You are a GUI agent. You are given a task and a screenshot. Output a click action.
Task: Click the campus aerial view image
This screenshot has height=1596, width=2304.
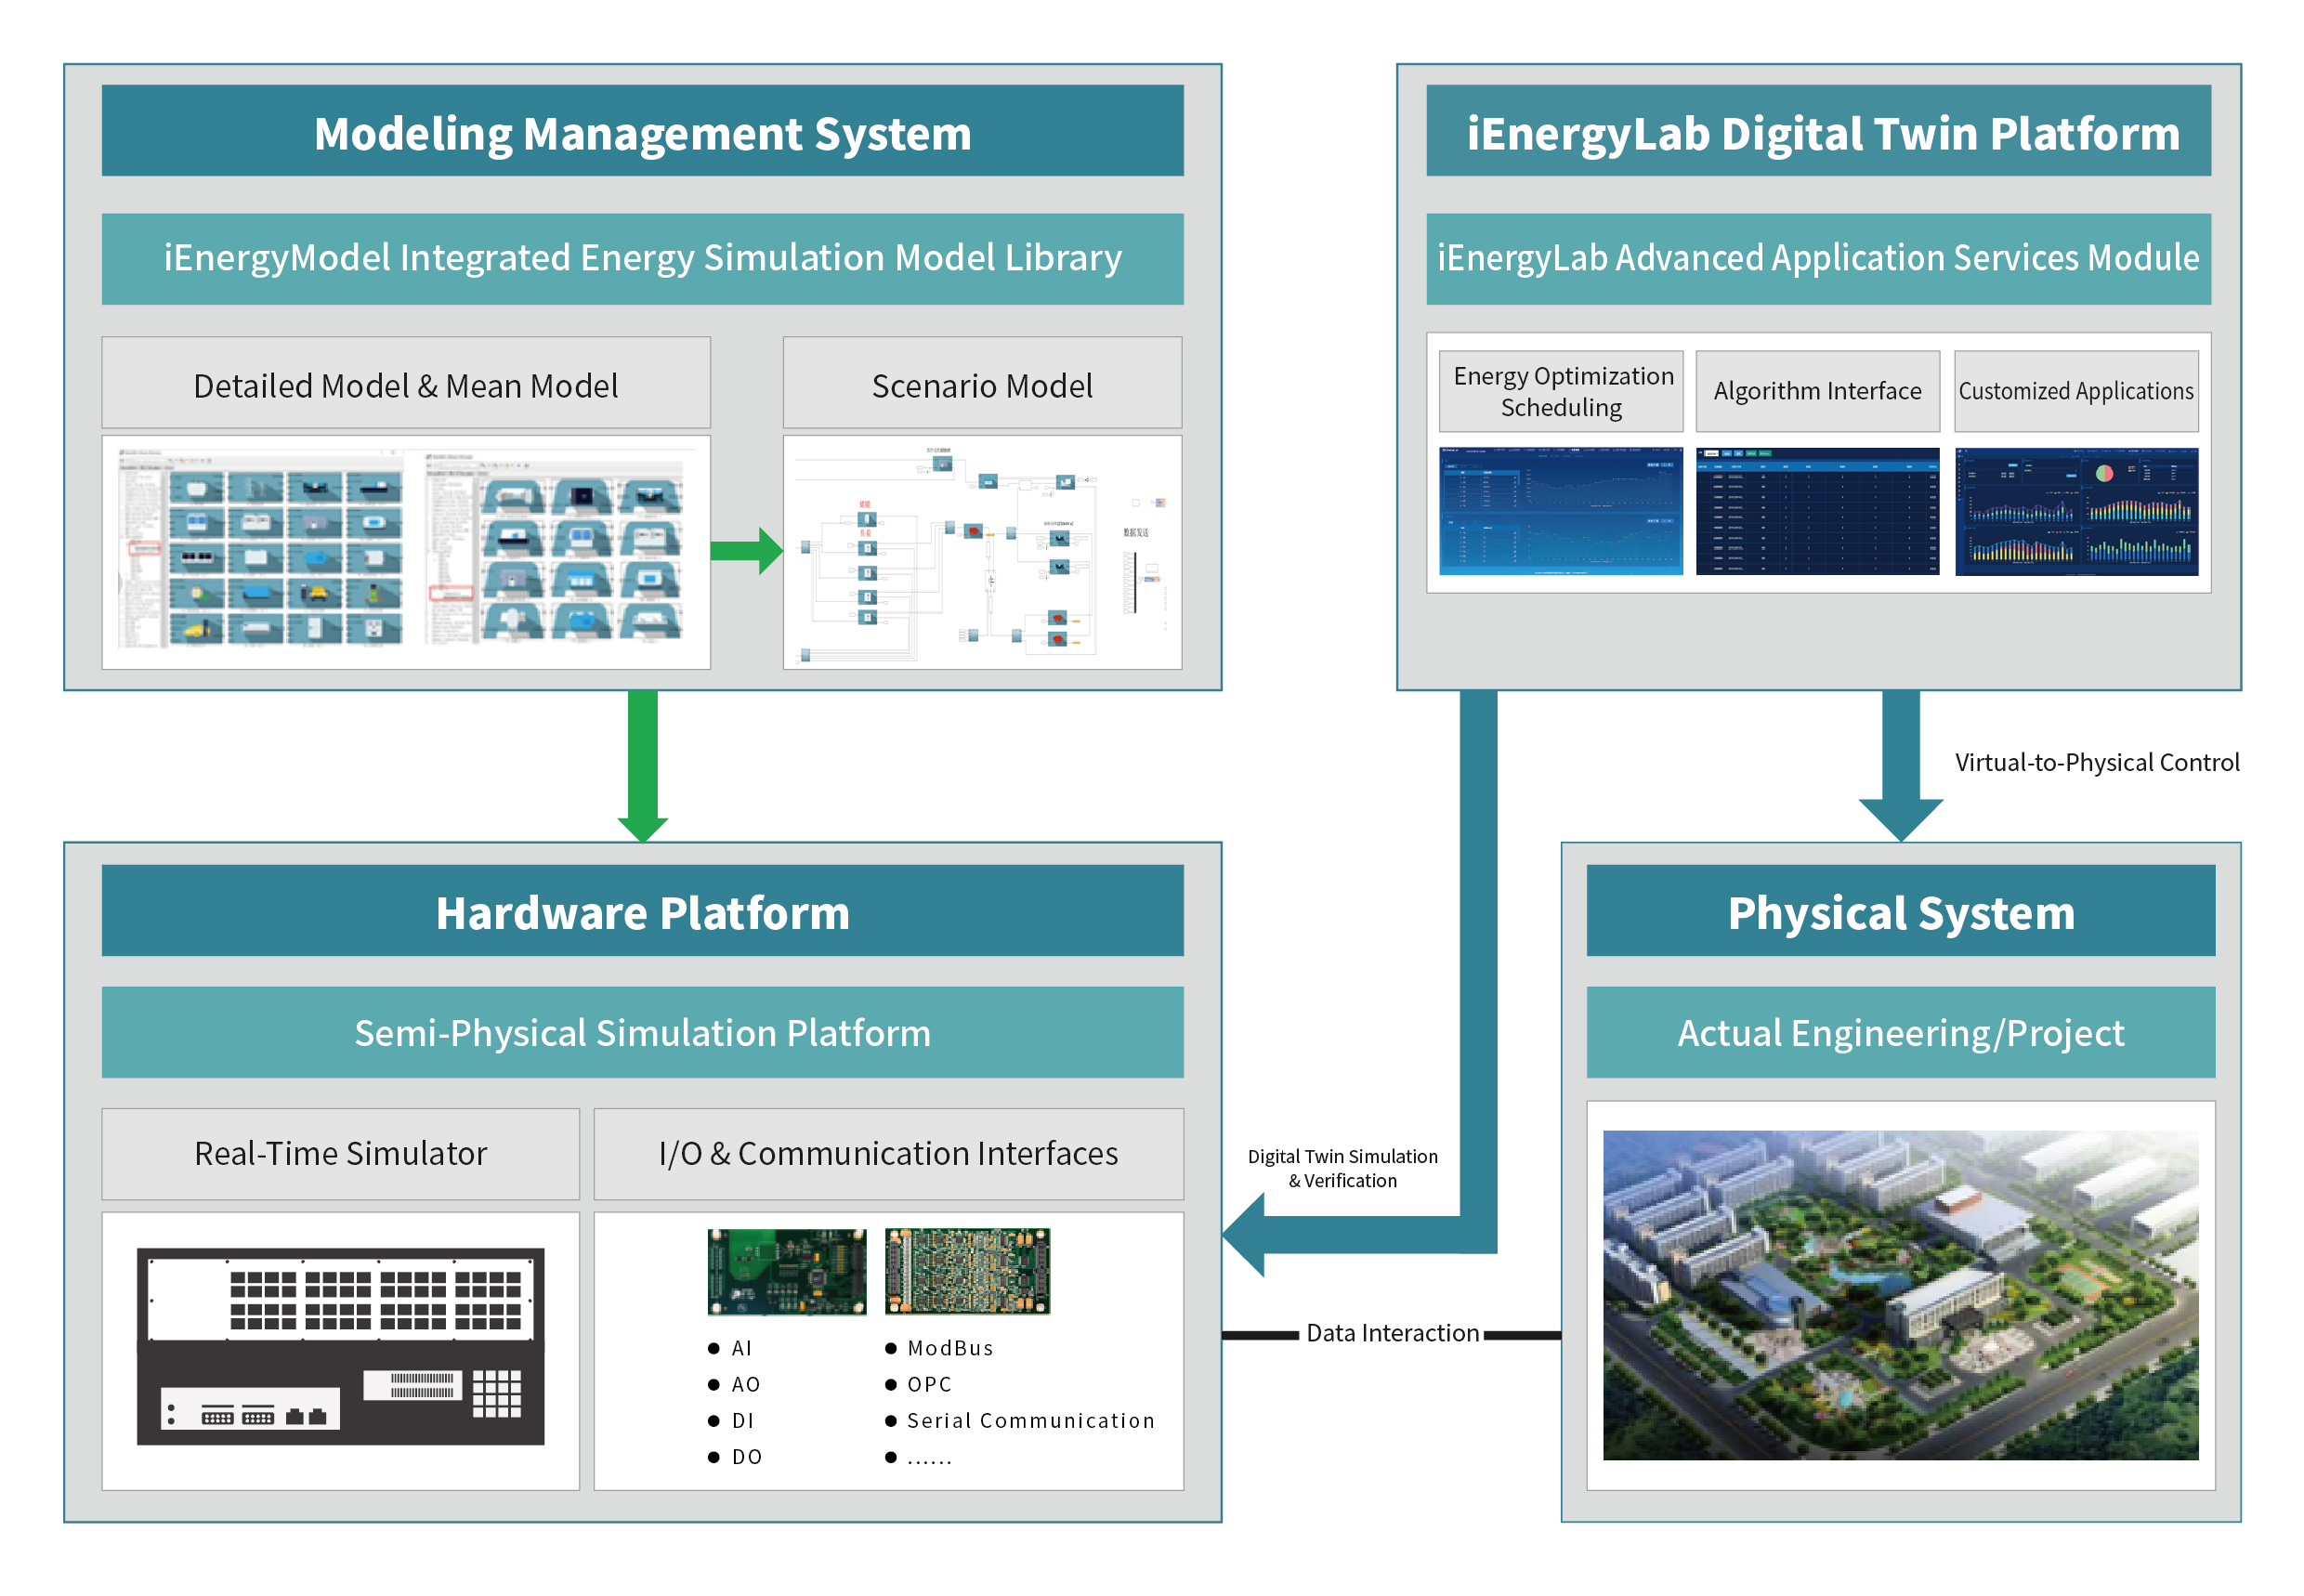click(1900, 1295)
